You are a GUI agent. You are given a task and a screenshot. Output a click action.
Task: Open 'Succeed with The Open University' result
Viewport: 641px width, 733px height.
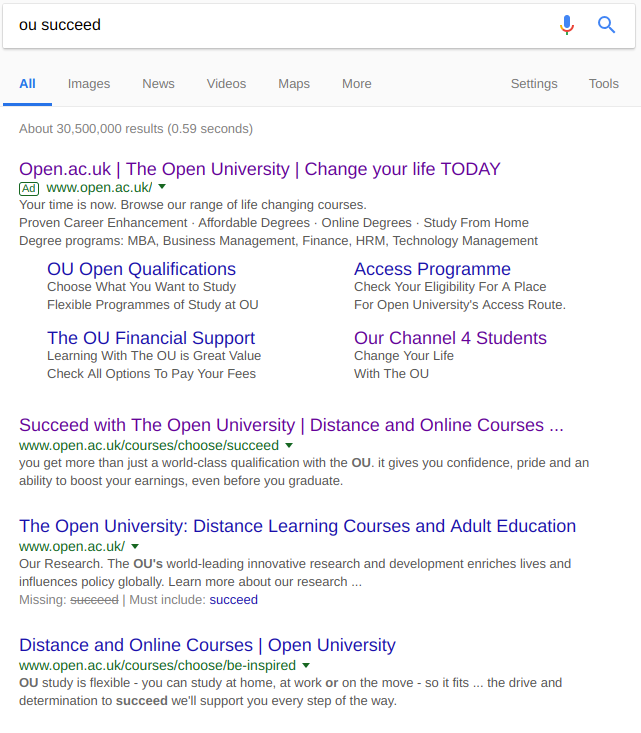pyautogui.click(x=291, y=425)
